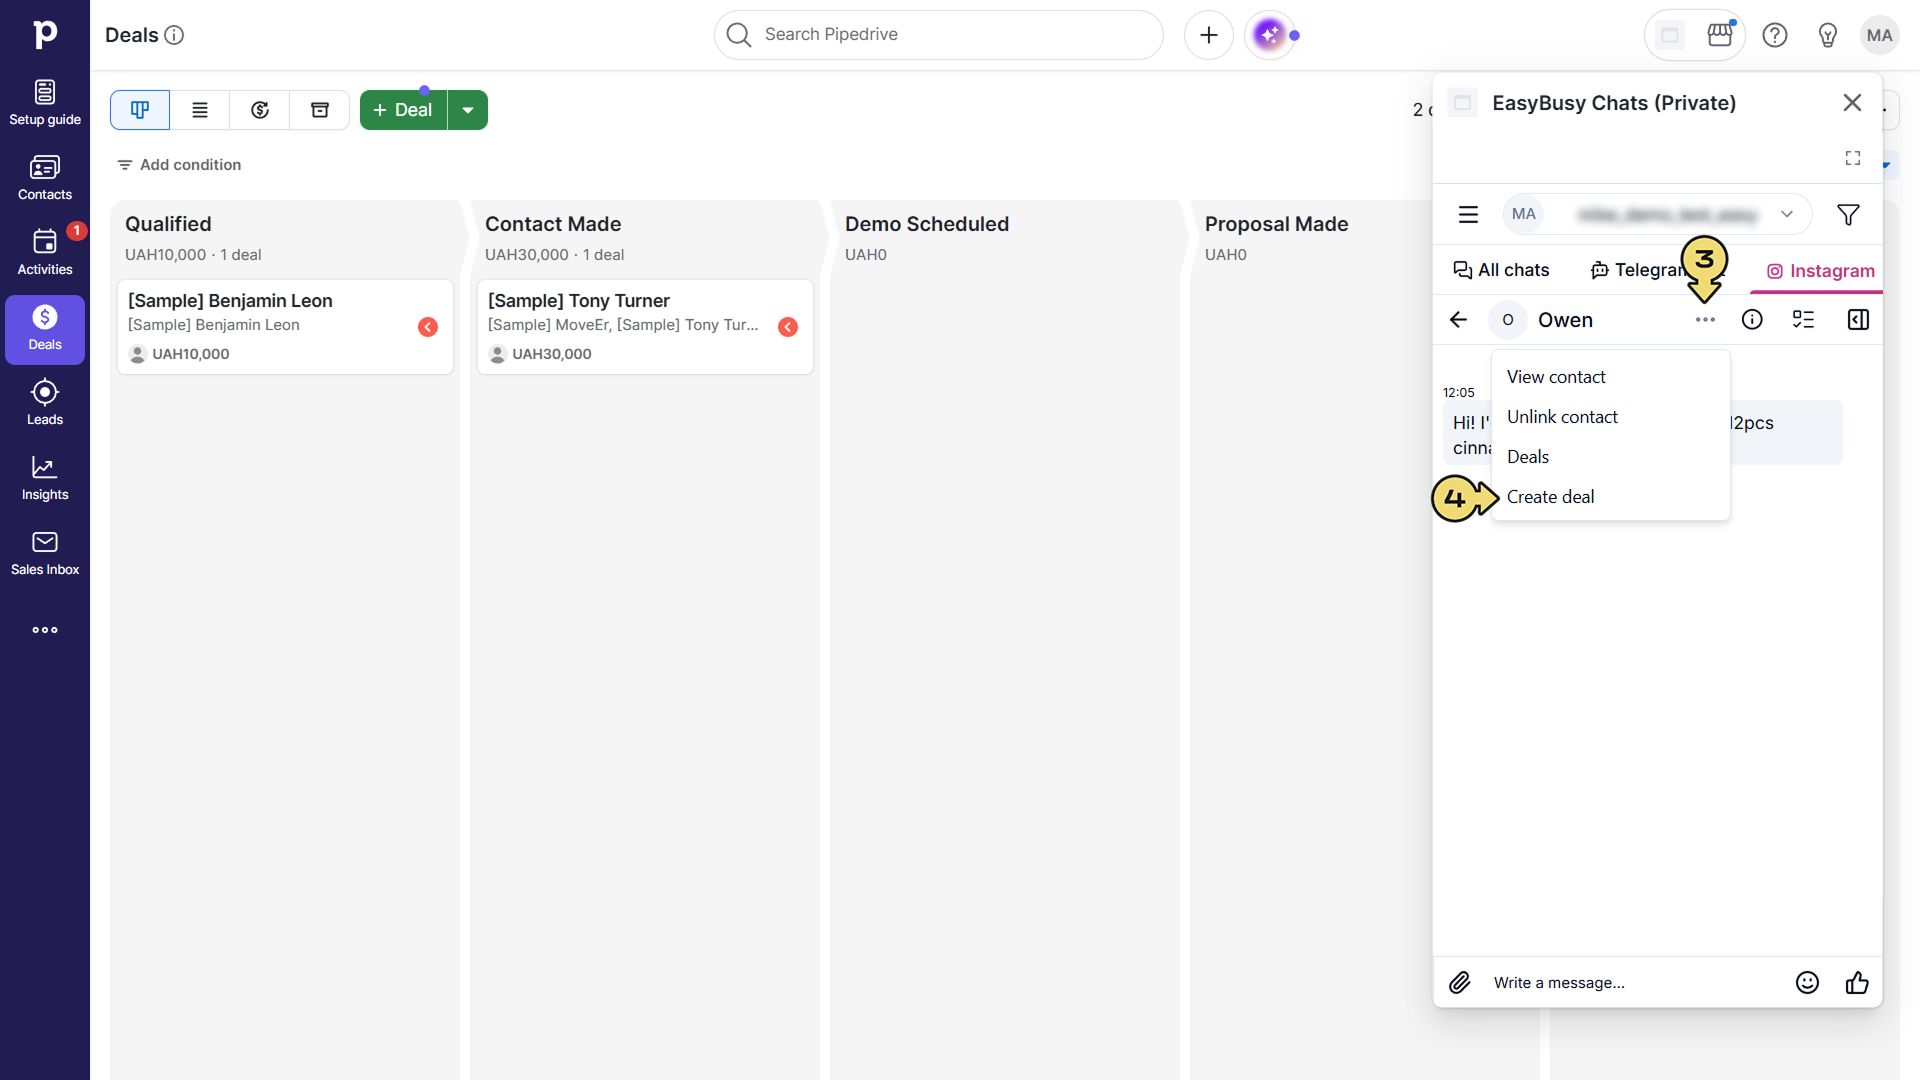The width and height of the screenshot is (1920, 1080).
Task: Open Owen chat three-dots menu
Action: (1705, 320)
